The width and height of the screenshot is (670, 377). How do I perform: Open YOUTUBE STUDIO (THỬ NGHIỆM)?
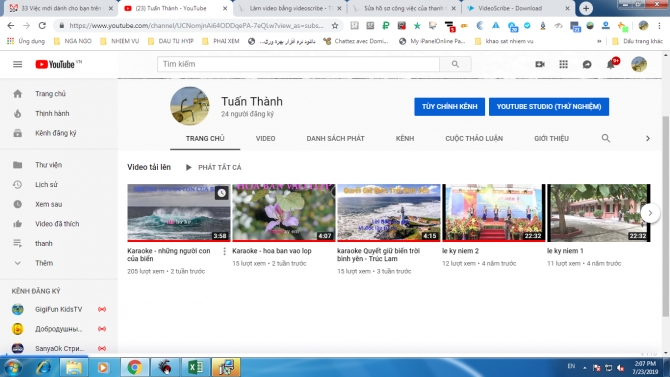click(549, 106)
